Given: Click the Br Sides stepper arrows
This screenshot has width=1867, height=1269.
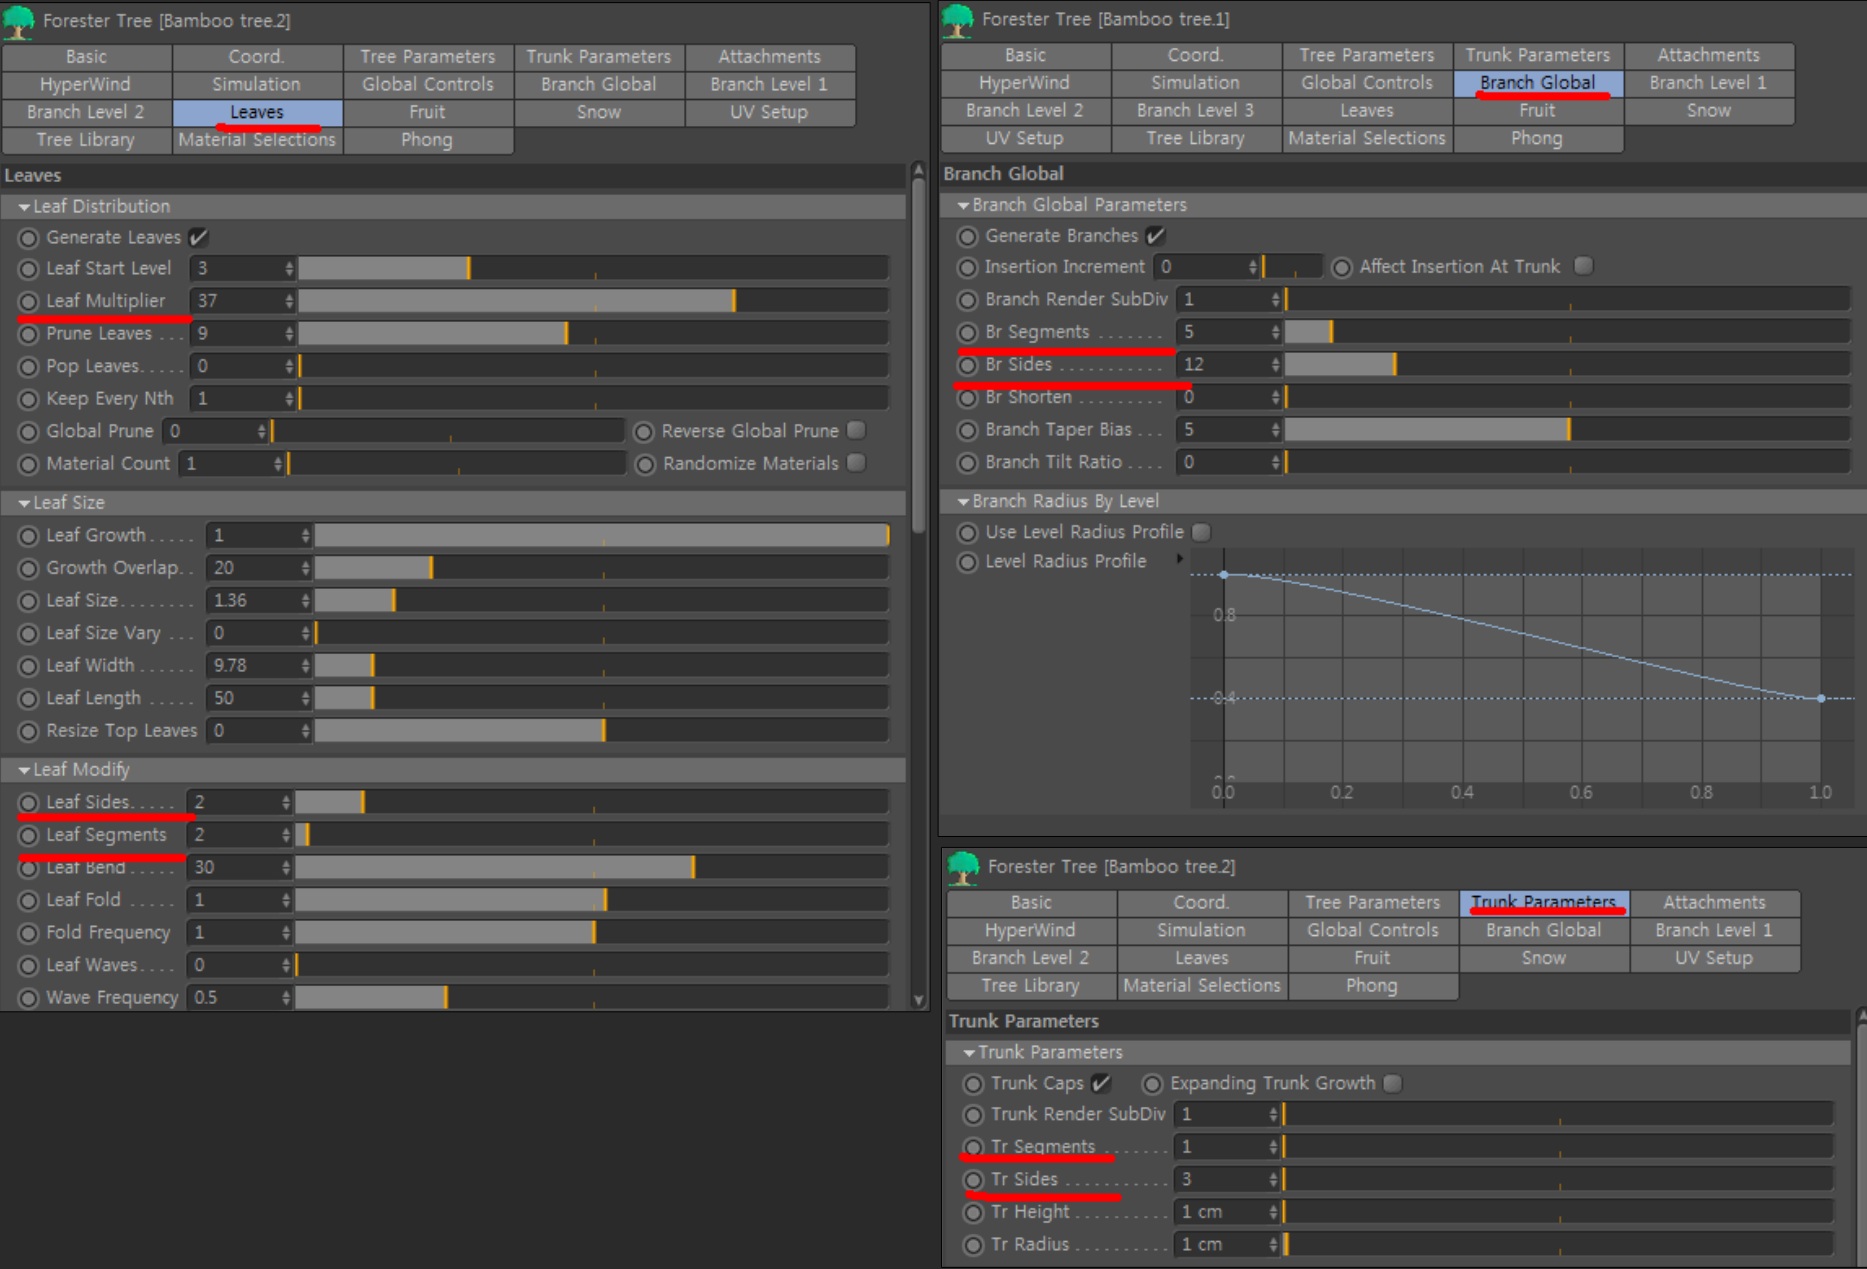Looking at the screenshot, I should tap(1275, 365).
